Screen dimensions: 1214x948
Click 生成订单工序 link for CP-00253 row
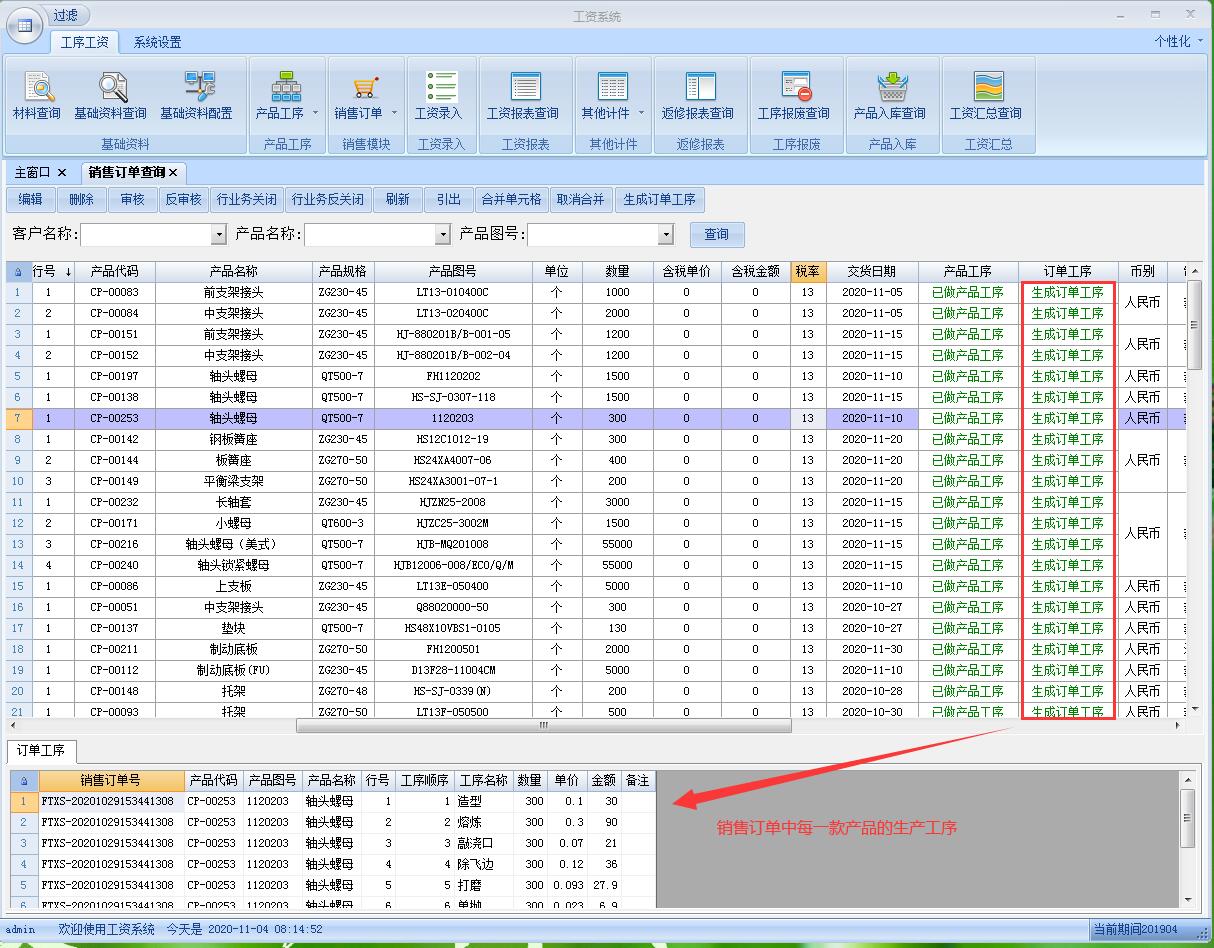1067,418
